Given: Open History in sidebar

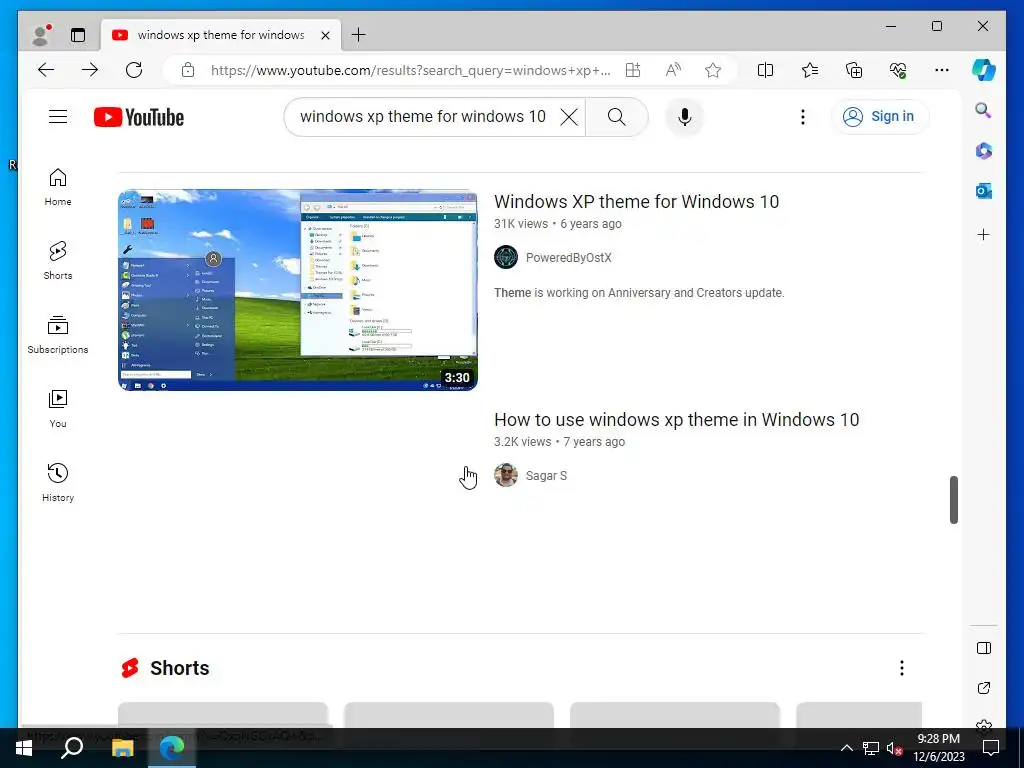Looking at the screenshot, I should (x=58, y=483).
